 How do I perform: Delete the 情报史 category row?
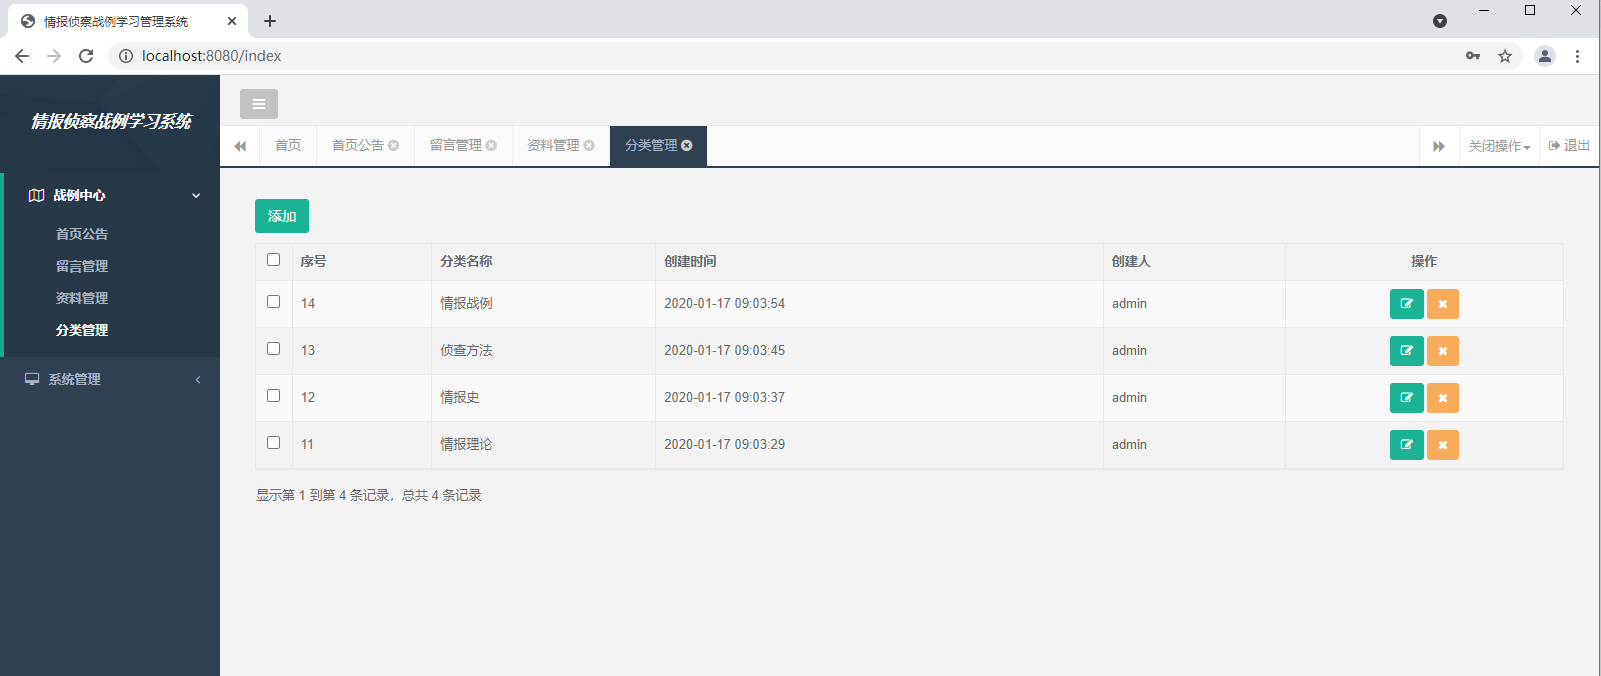1443,398
